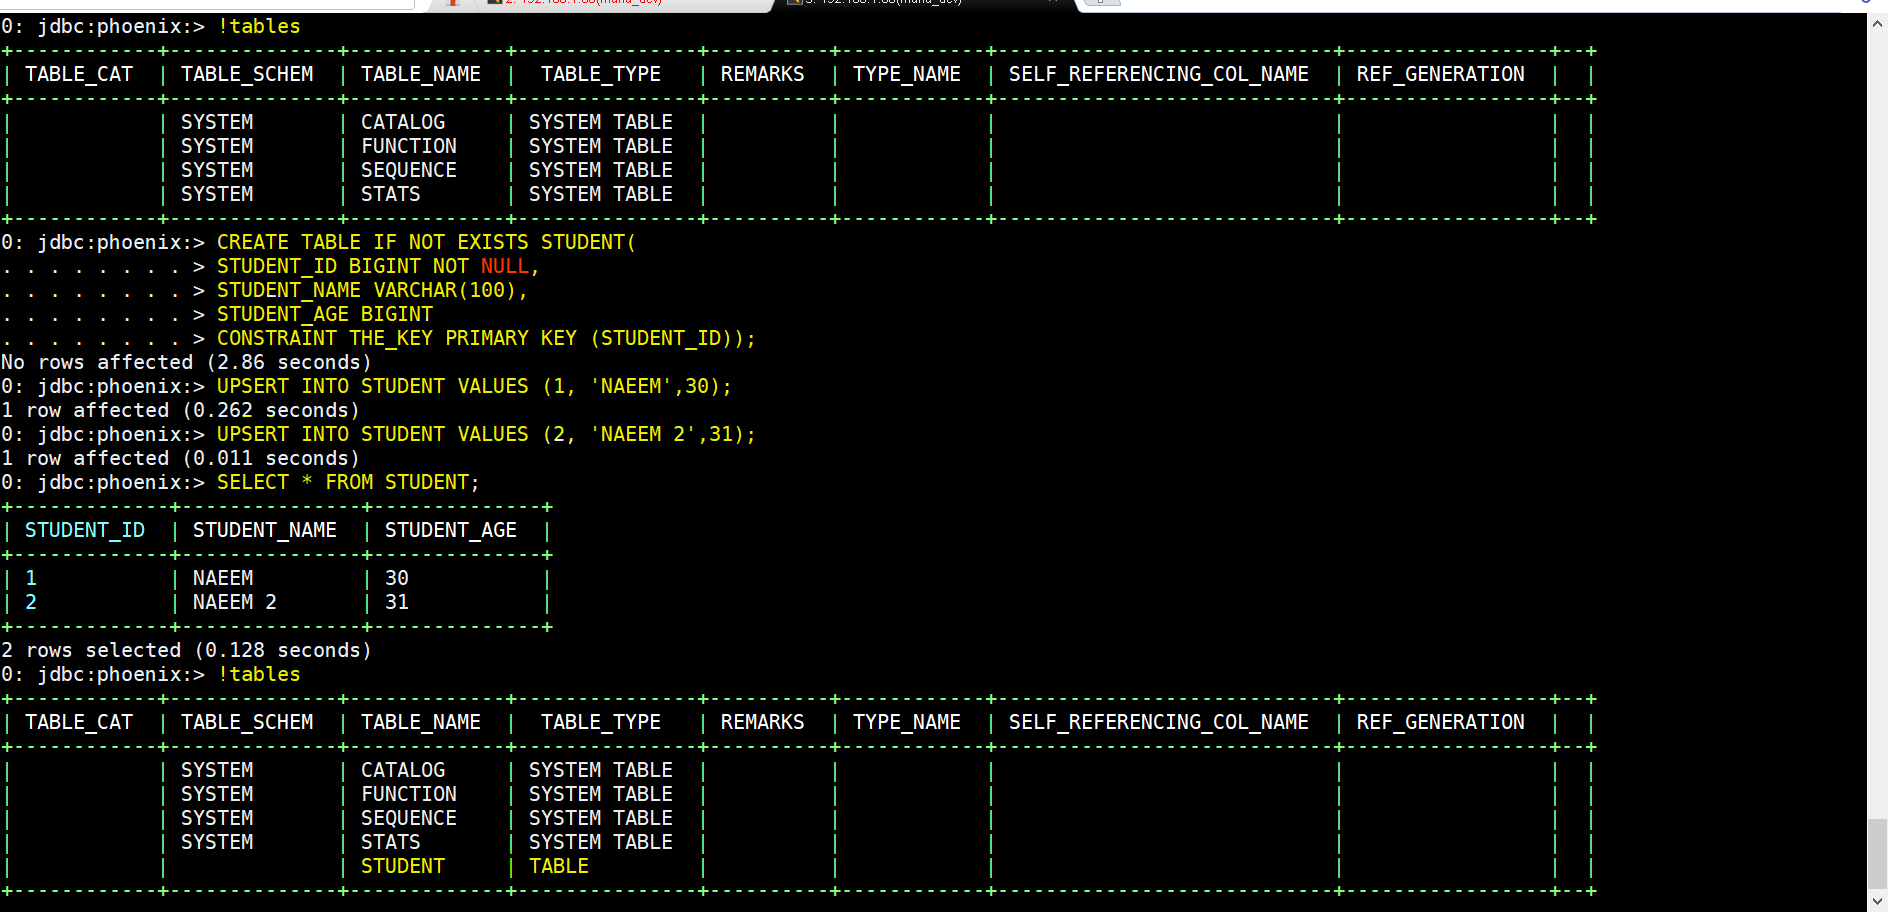Click the SELF_REFERENCING_COL_NAME header in the bottom table
The width and height of the screenshot is (1888, 915).
point(1159,722)
